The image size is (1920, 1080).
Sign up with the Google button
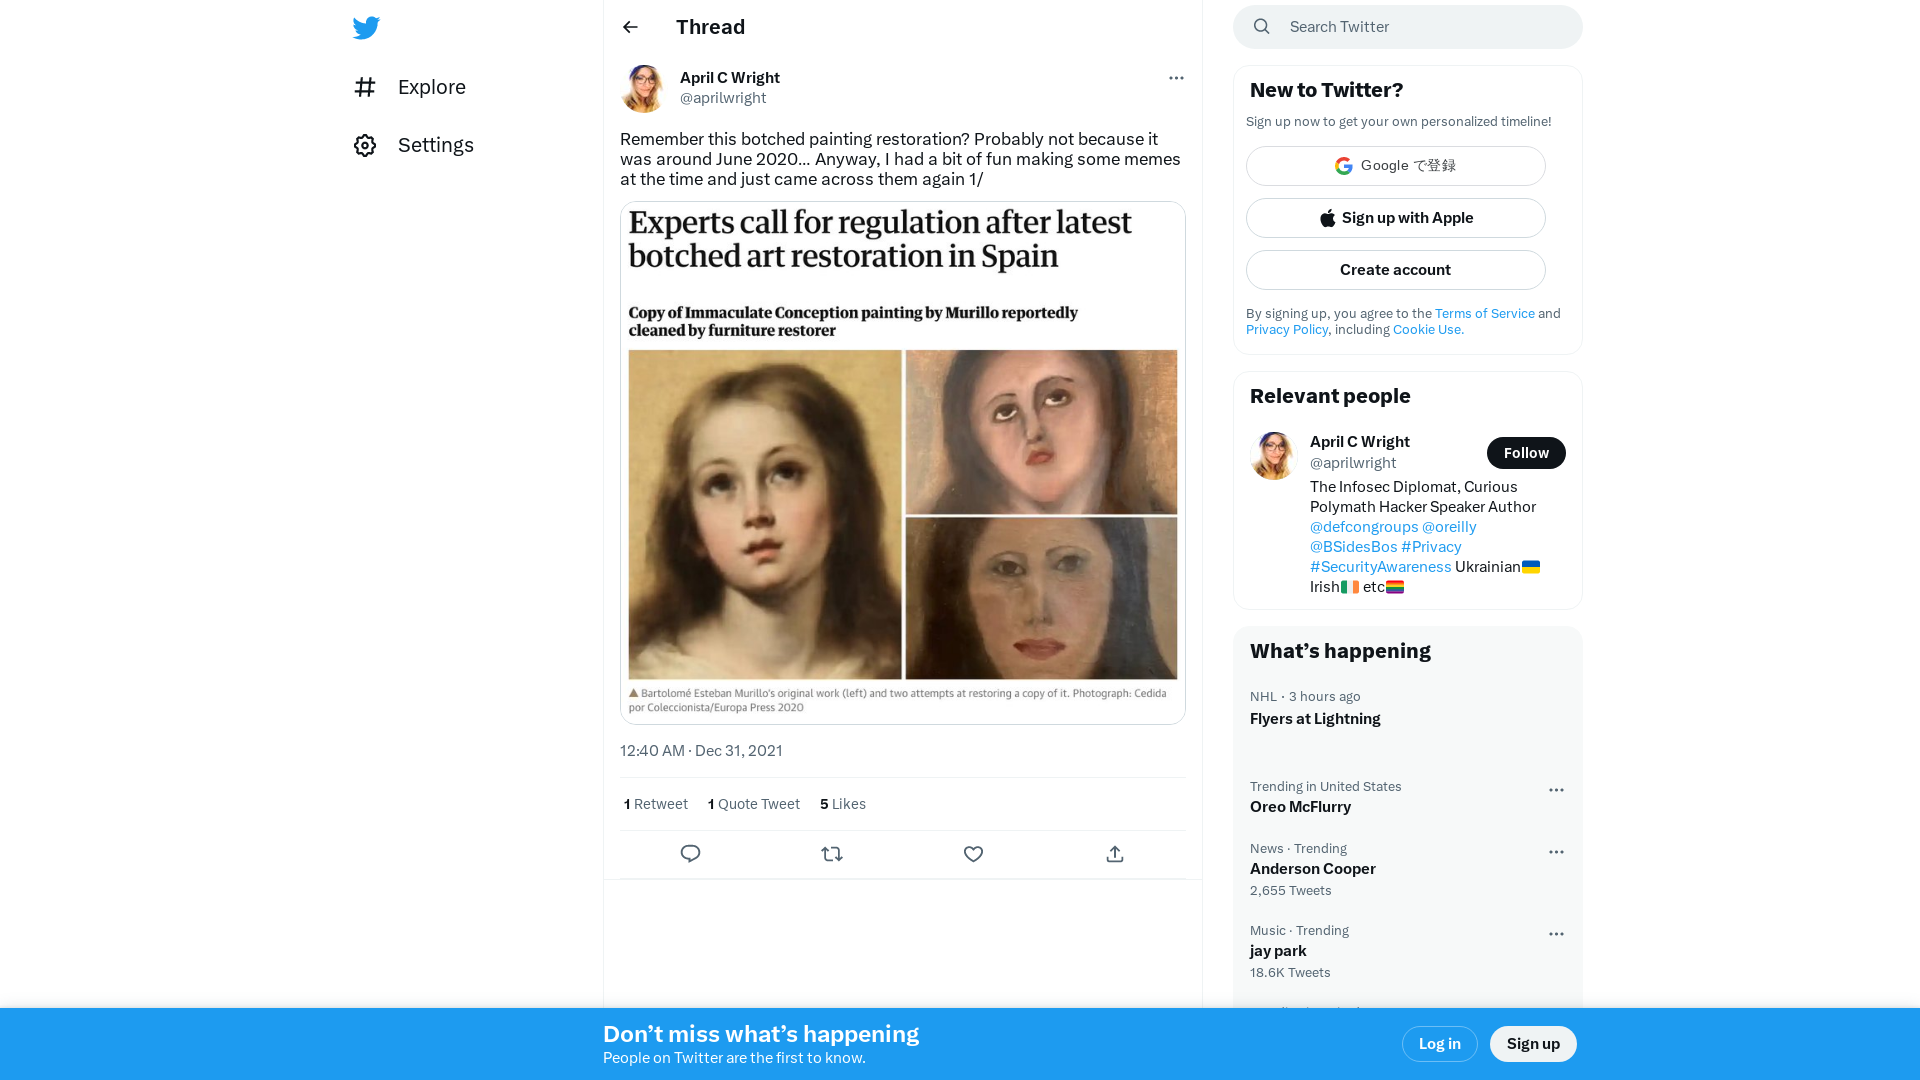1396,166
